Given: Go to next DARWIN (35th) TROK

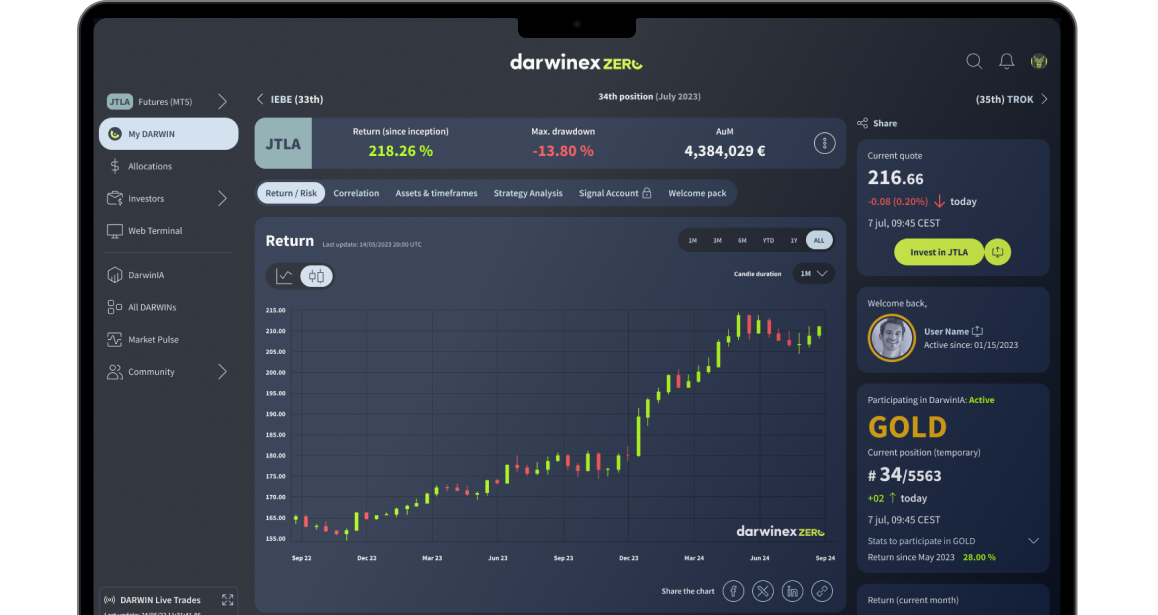Looking at the screenshot, I should [x=1012, y=99].
